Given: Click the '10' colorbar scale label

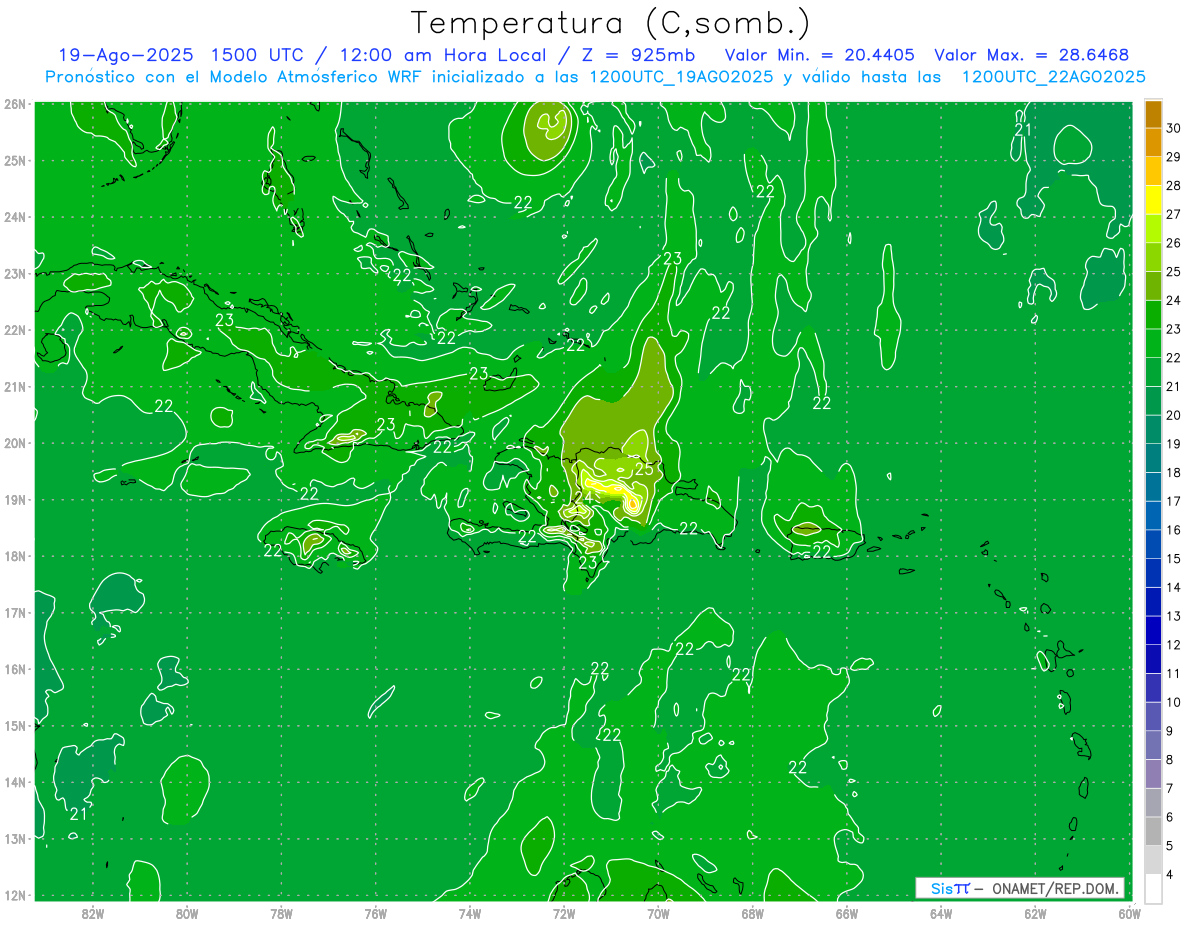Looking at the screenshot, I should click(1174, 702).
